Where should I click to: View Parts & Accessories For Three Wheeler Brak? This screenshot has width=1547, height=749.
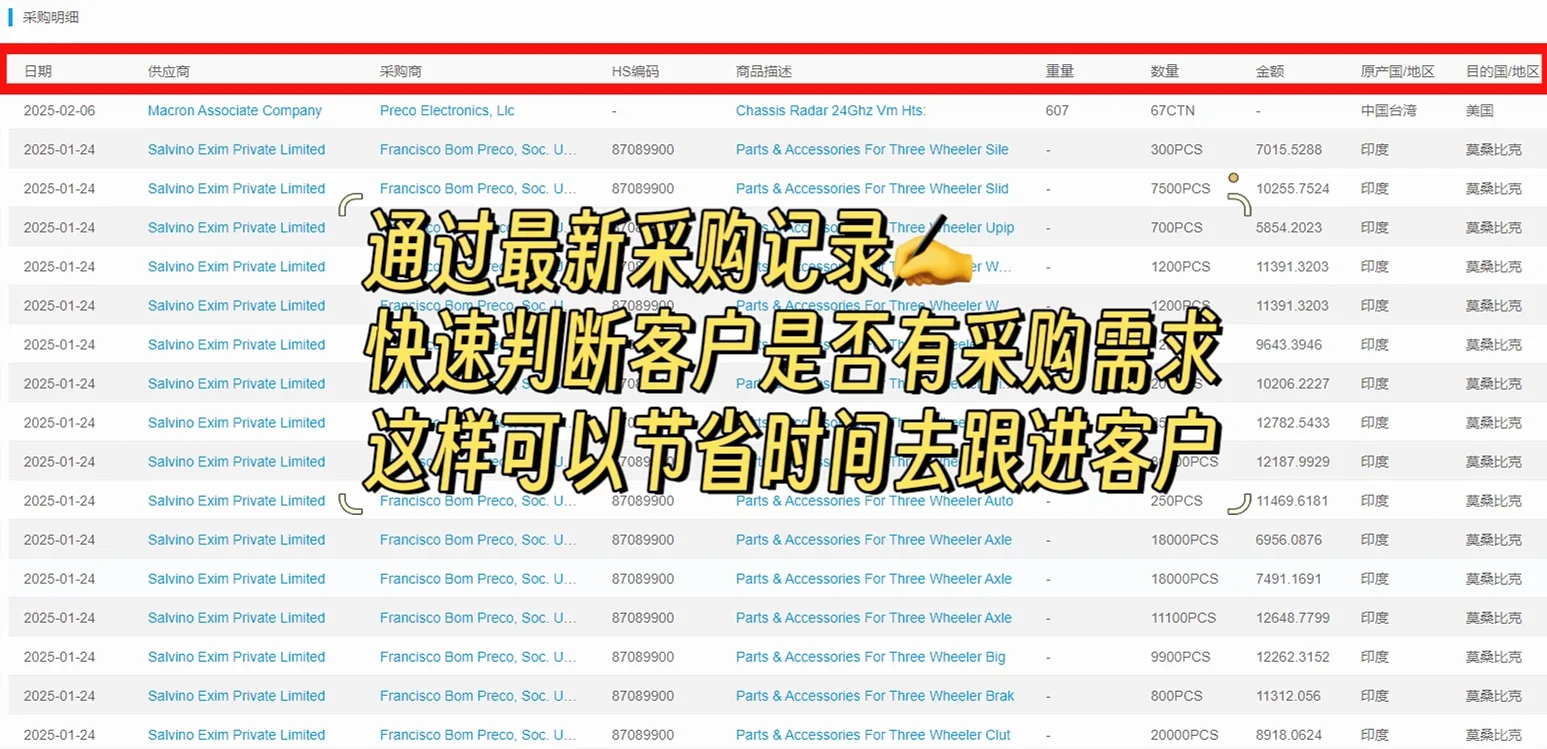point(874,695)
